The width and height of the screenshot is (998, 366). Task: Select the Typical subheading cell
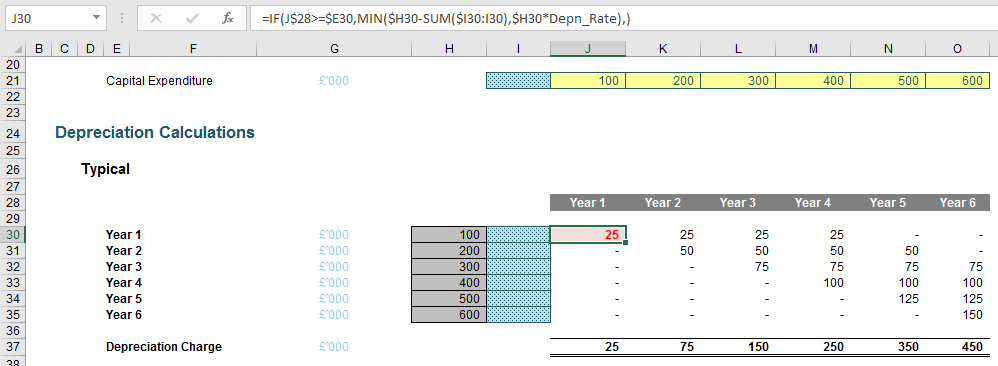click(105, 169)
